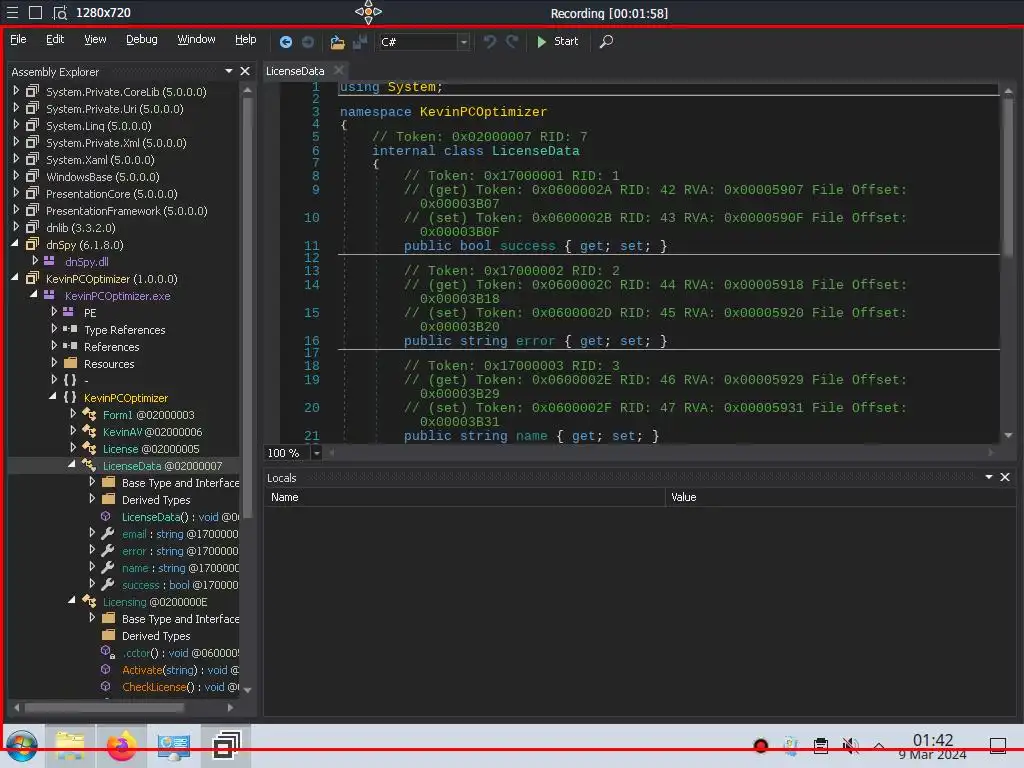
Task: Collapse the LicenseData class node
Action: point(72,465)
